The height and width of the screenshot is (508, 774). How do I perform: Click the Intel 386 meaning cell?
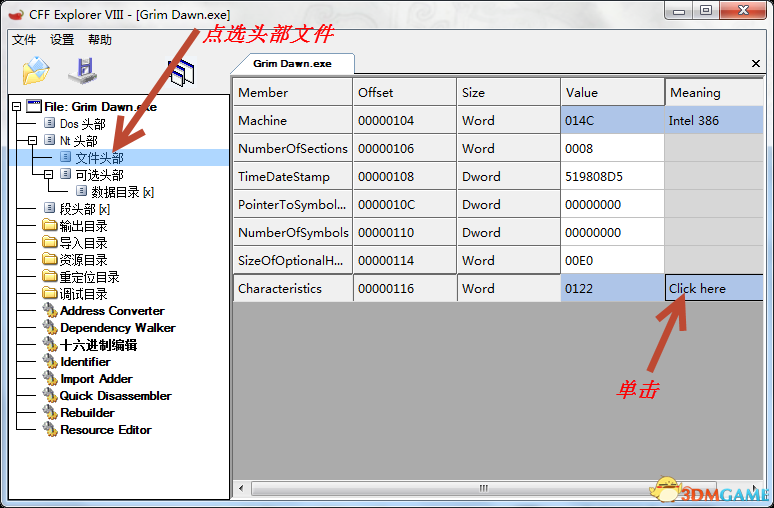point(714,120)
